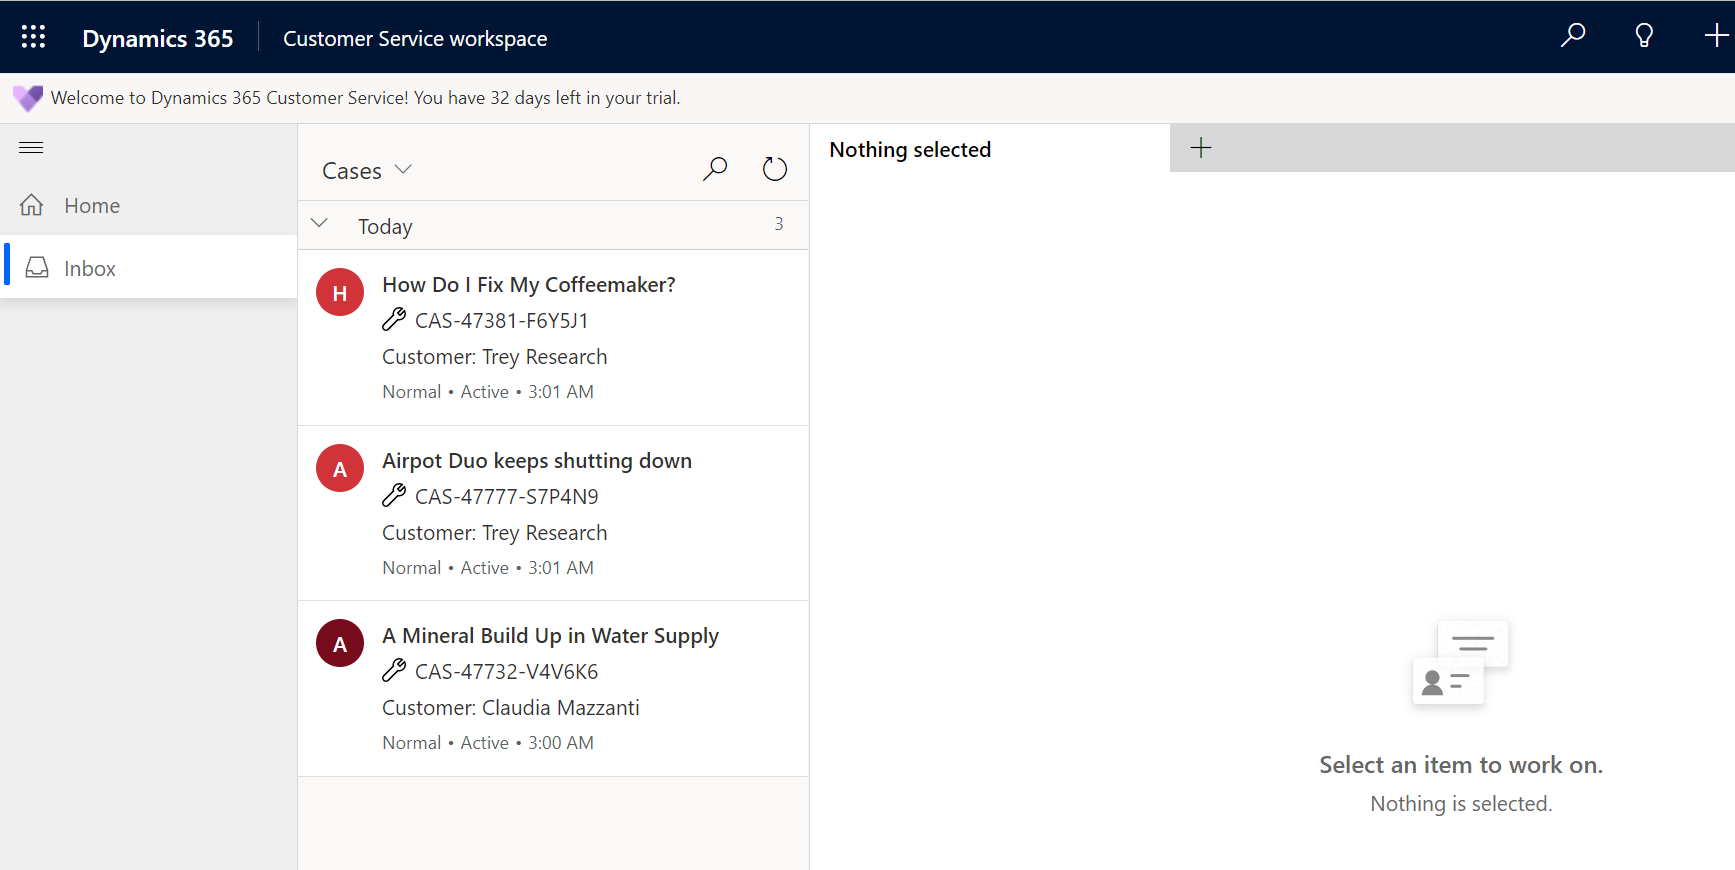Click wrench icon beside CAS-47732-V4V6K6
This screenshot has height=870, width=1735.
click(x=394, y=671)
